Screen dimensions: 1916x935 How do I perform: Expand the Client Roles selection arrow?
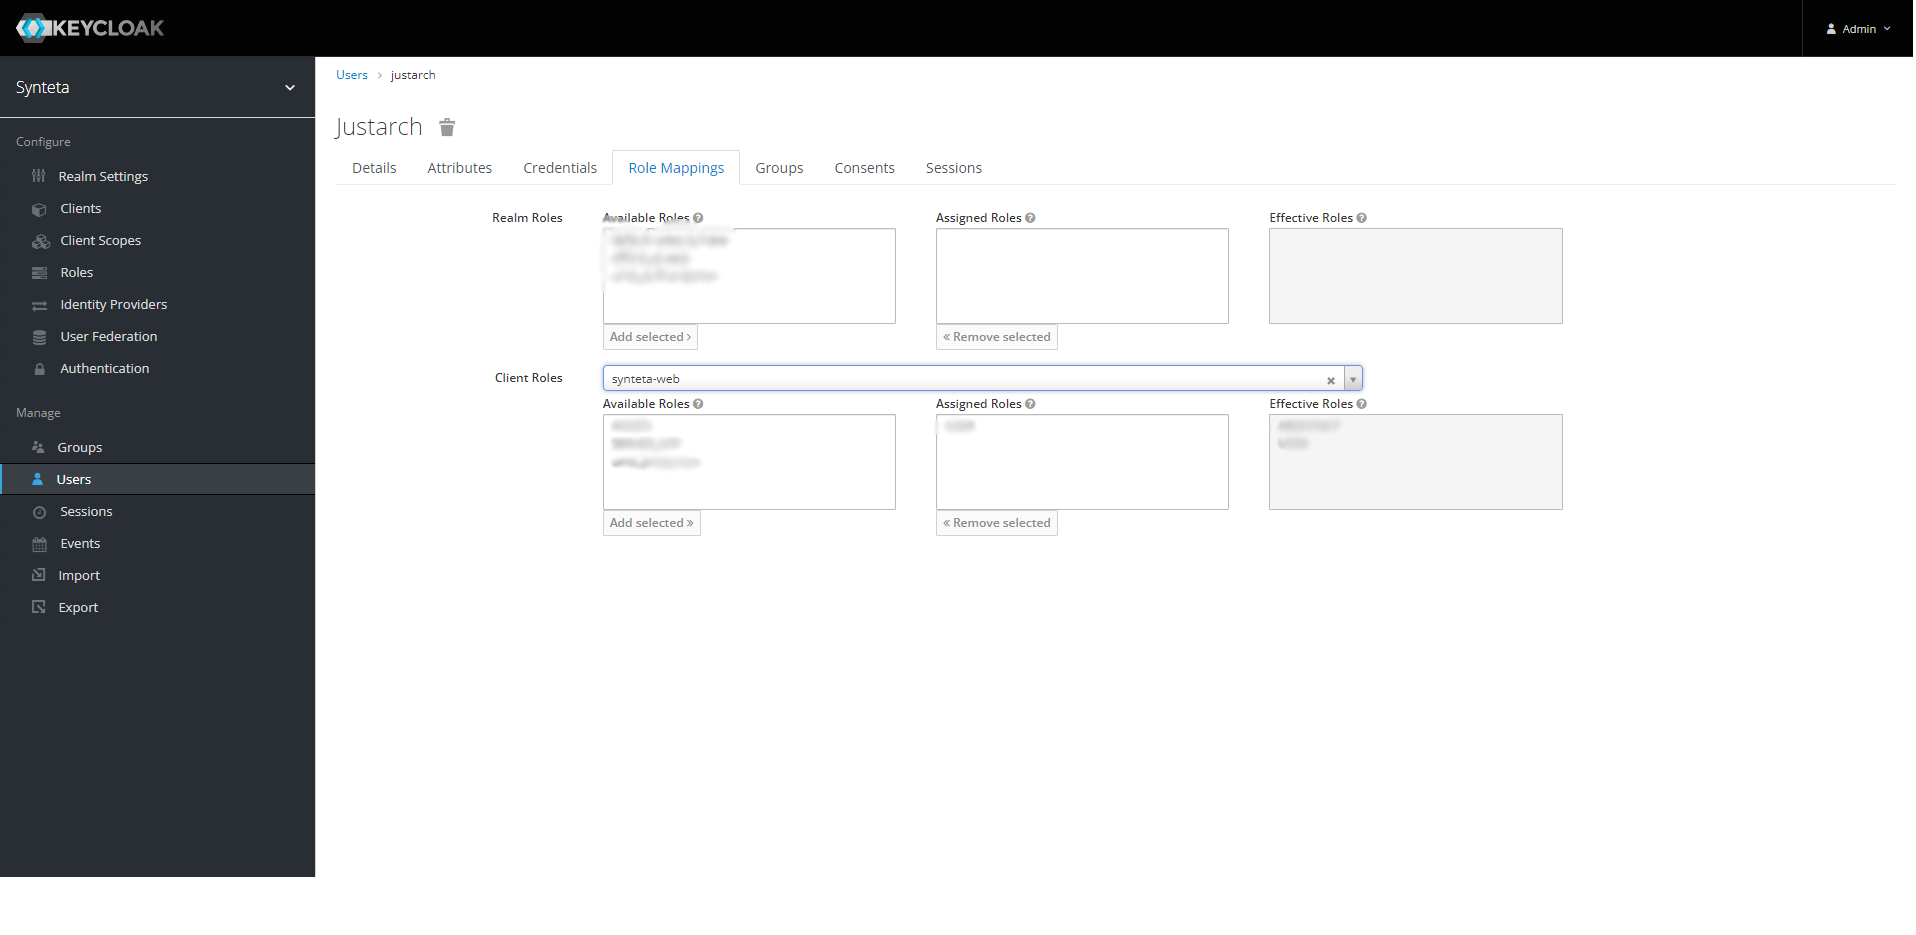coord(1353,378)
